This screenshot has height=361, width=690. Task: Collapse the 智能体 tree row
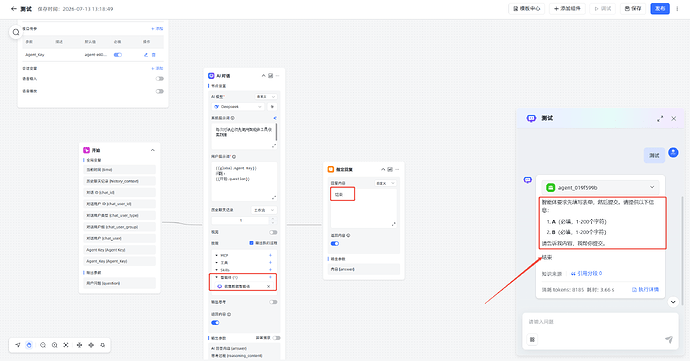point(217,277)
